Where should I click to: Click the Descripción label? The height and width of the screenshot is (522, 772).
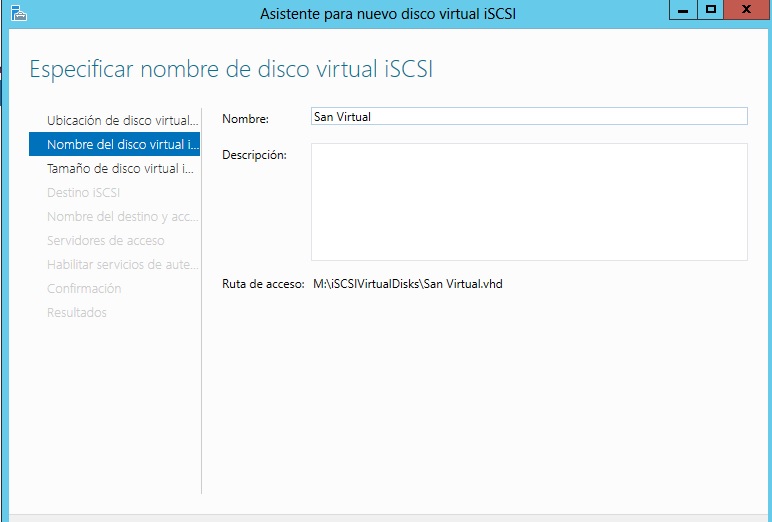254,155
